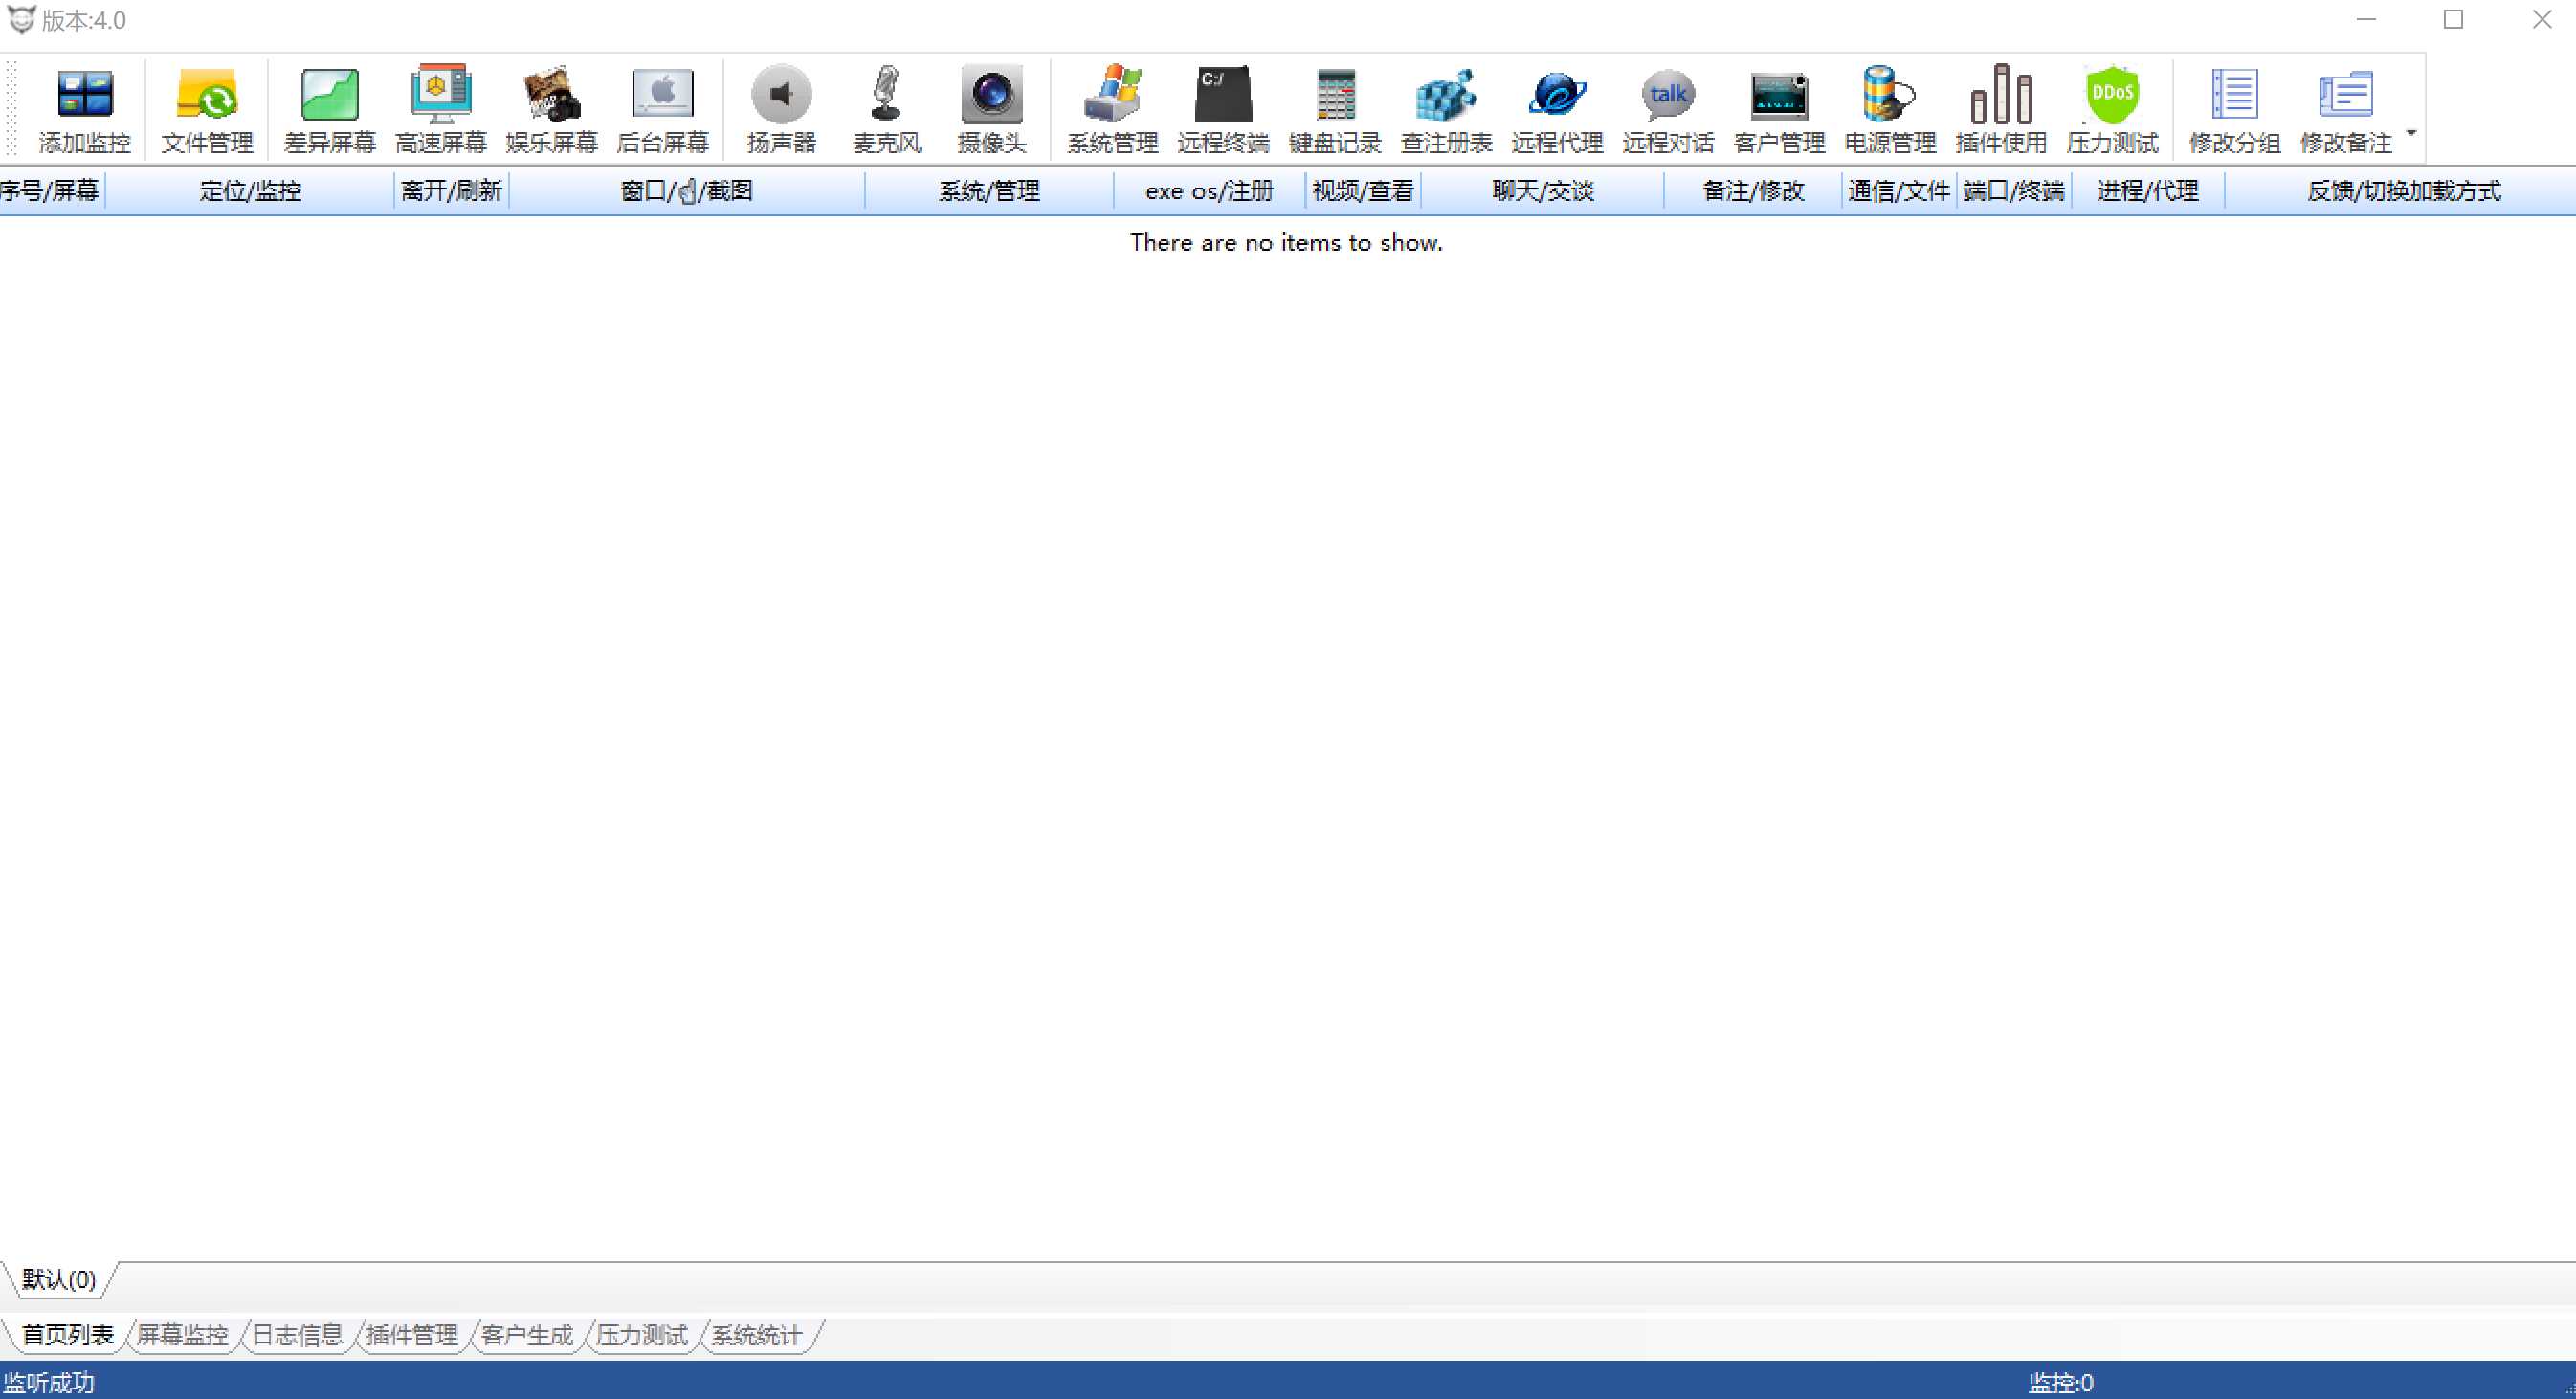This screenshot has width=2576, height=1399.
Task: Sort by 备注/修改 column header
Action: click(1753, 191)
